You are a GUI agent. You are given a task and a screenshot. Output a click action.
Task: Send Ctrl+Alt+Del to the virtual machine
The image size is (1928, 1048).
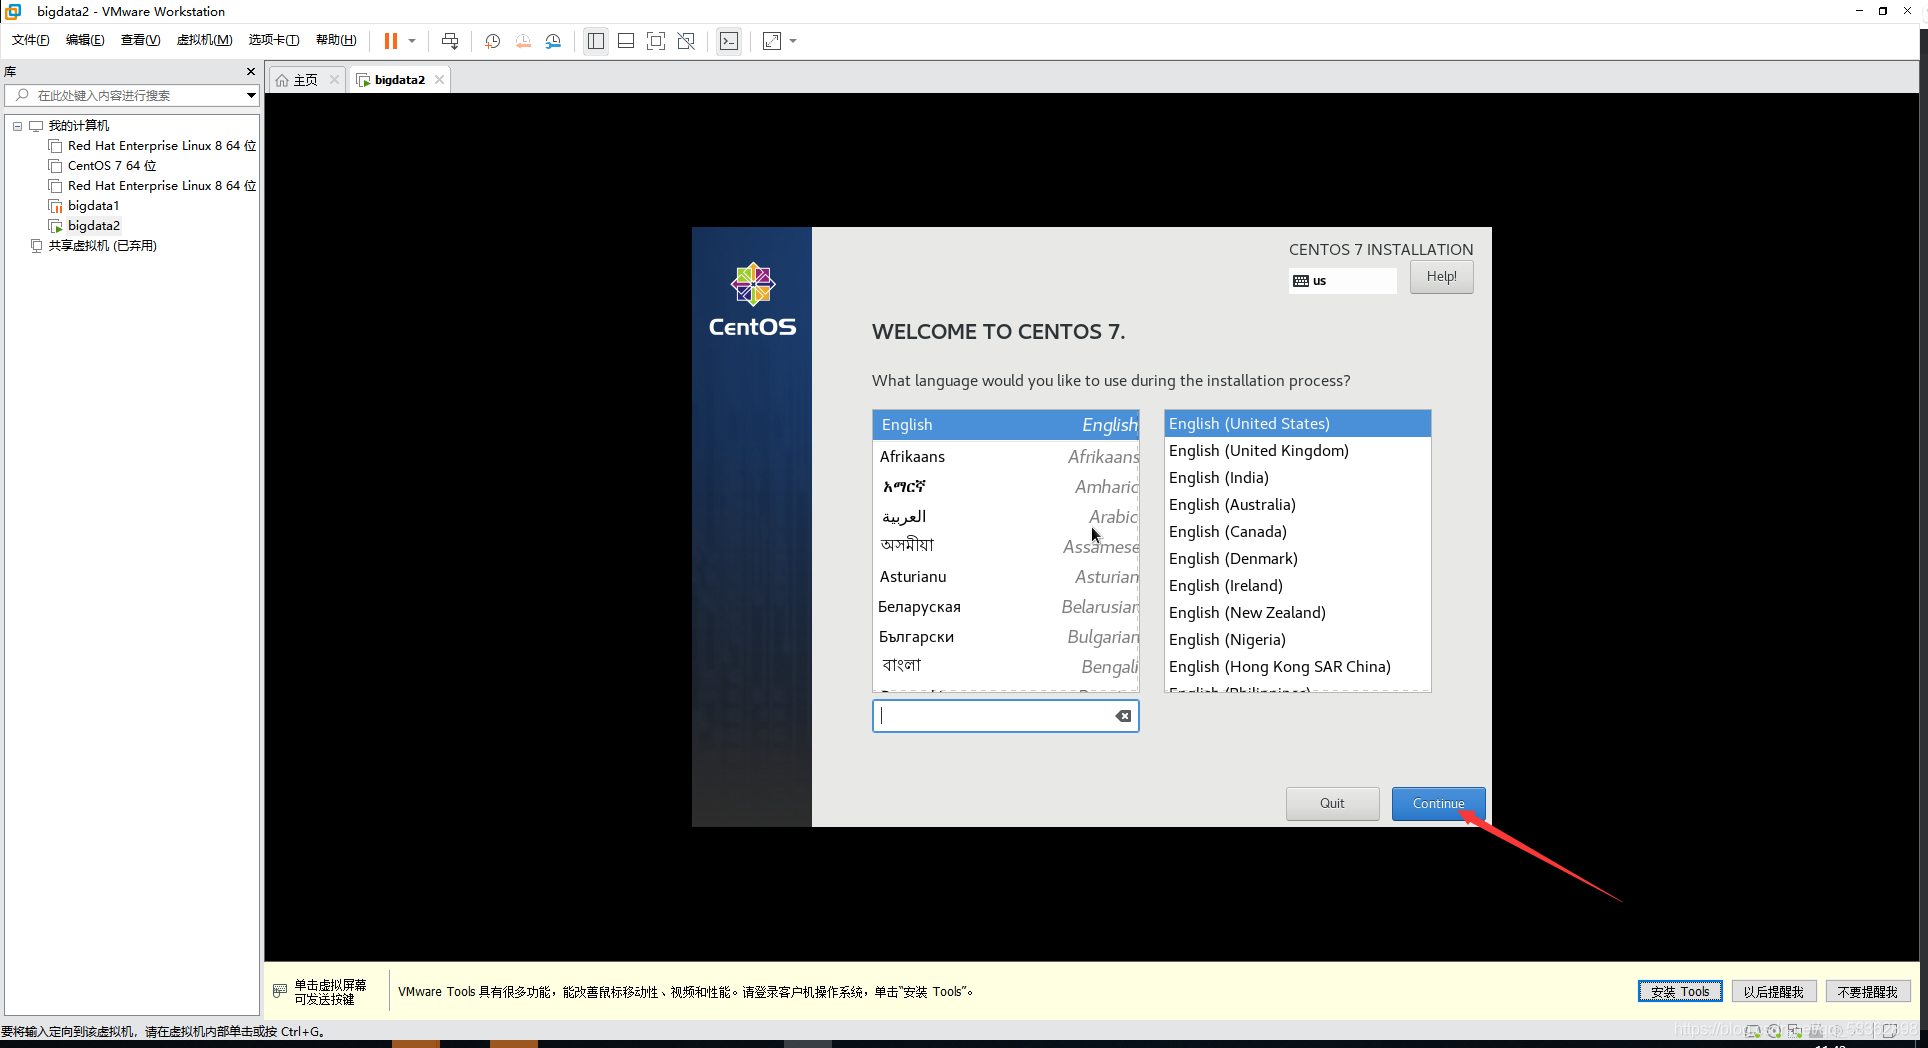tap(450, 41)
